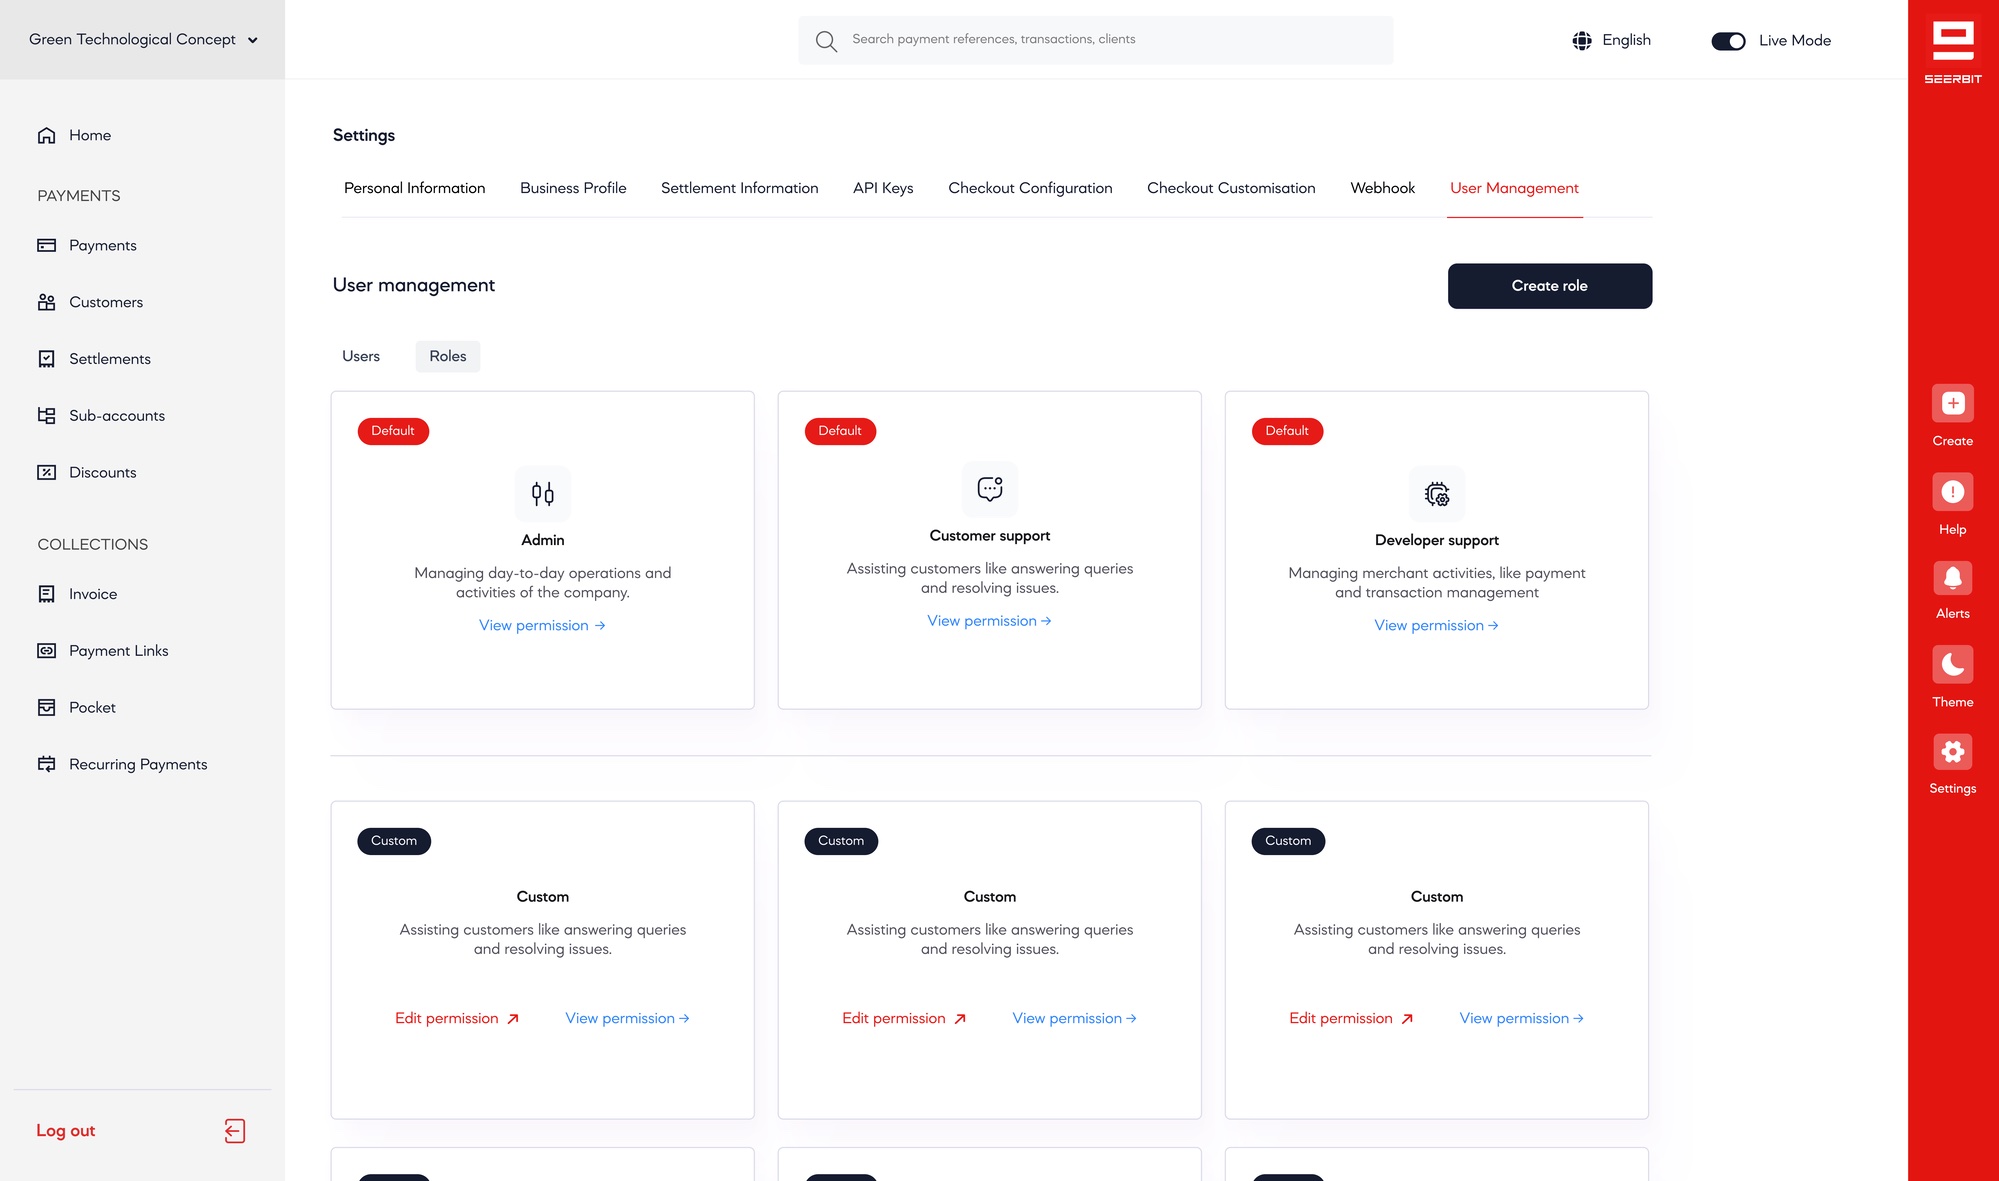Click the search magnifier icon
Image resolution: width=1999 pixels, height=1181 pixels.
[826, 41]
